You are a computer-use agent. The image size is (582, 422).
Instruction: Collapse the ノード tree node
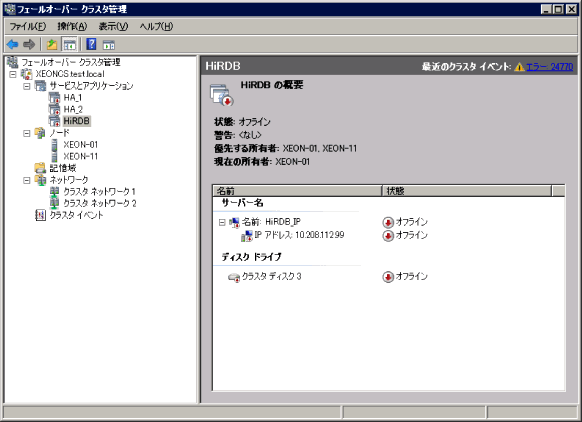[x=27, y=133]
